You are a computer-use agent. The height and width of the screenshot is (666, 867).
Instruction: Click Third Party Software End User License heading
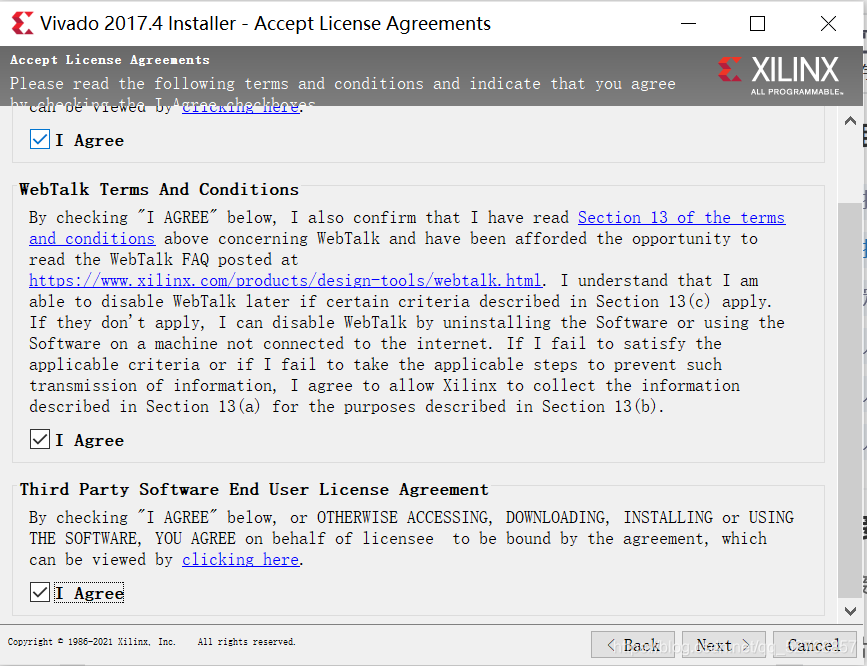(254, 490)
